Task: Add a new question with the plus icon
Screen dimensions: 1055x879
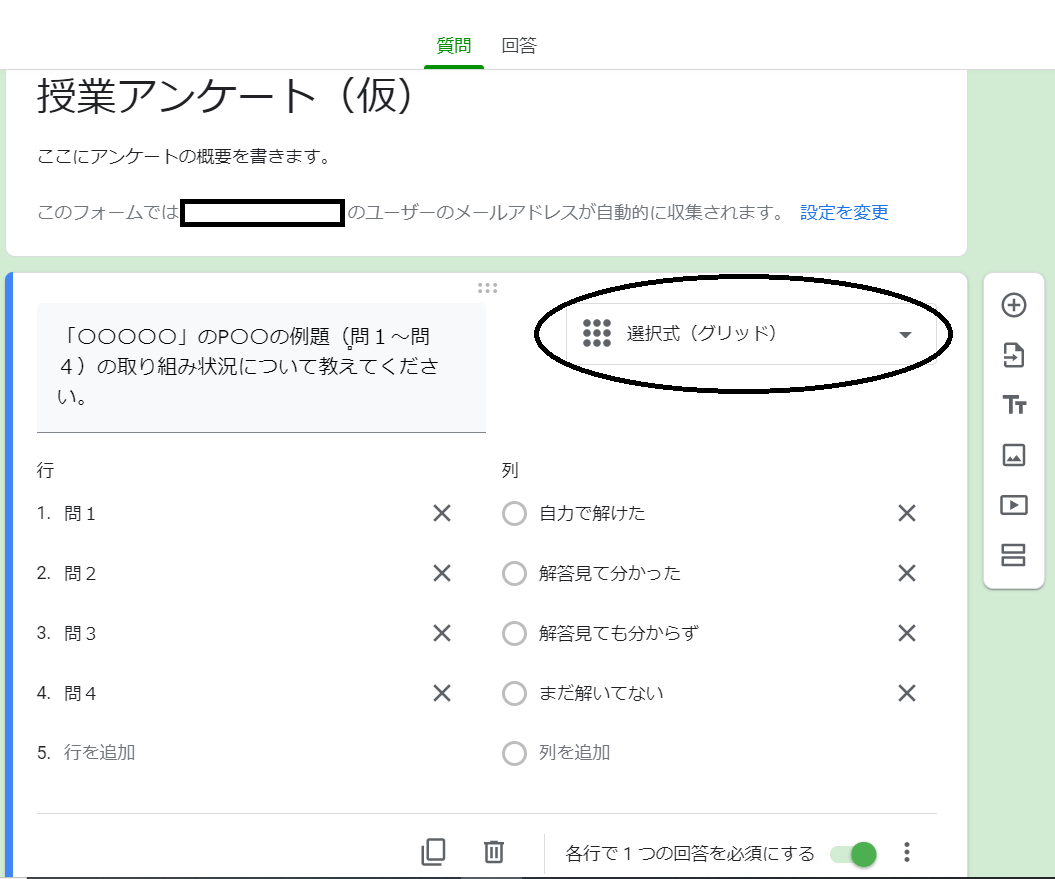Action: point(1013,306)
